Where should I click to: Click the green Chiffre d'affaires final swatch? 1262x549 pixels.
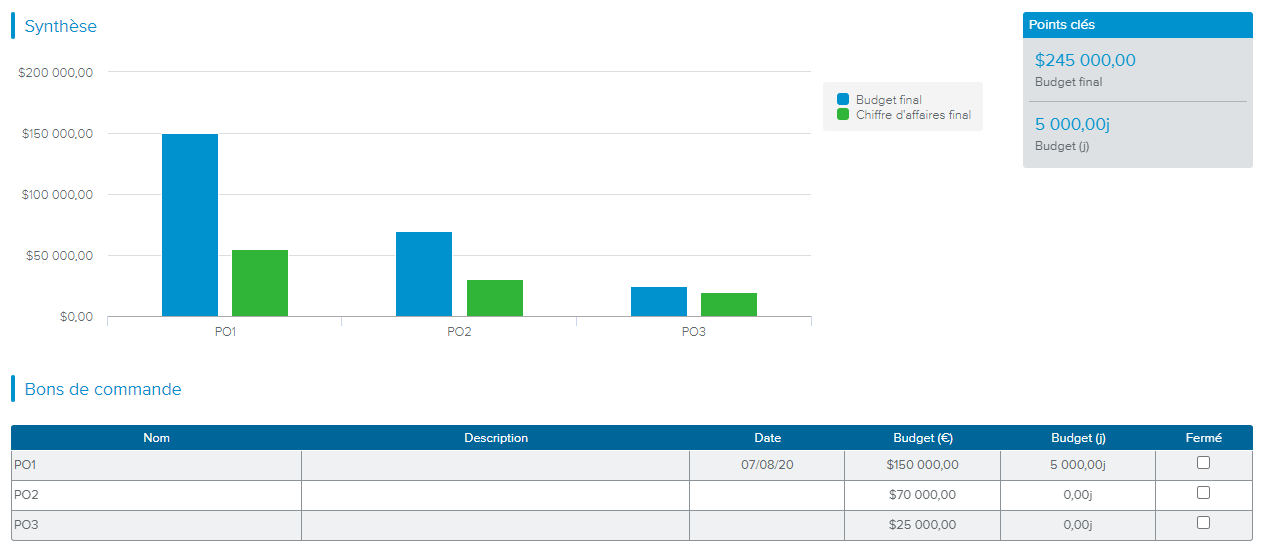[x=843, y=115]
